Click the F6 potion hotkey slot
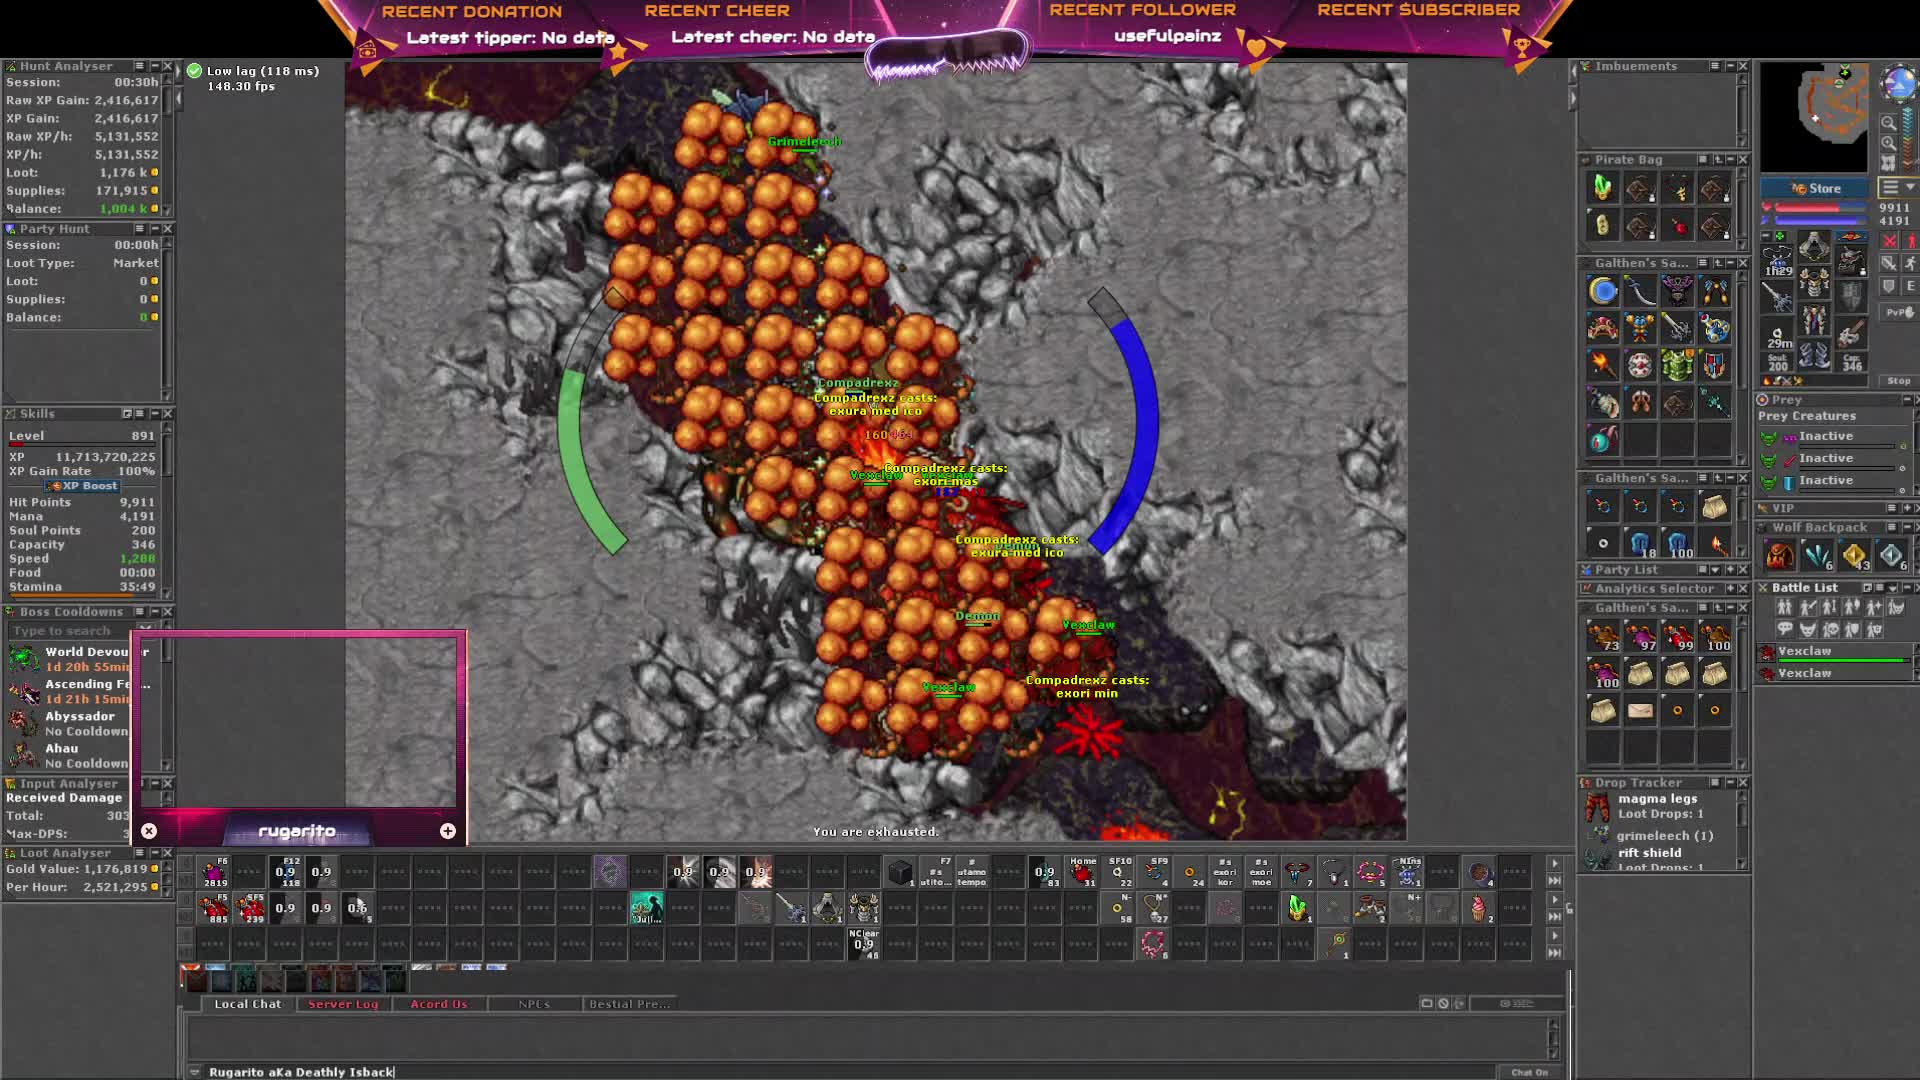 pyautogui.click(x=214, y=872)
